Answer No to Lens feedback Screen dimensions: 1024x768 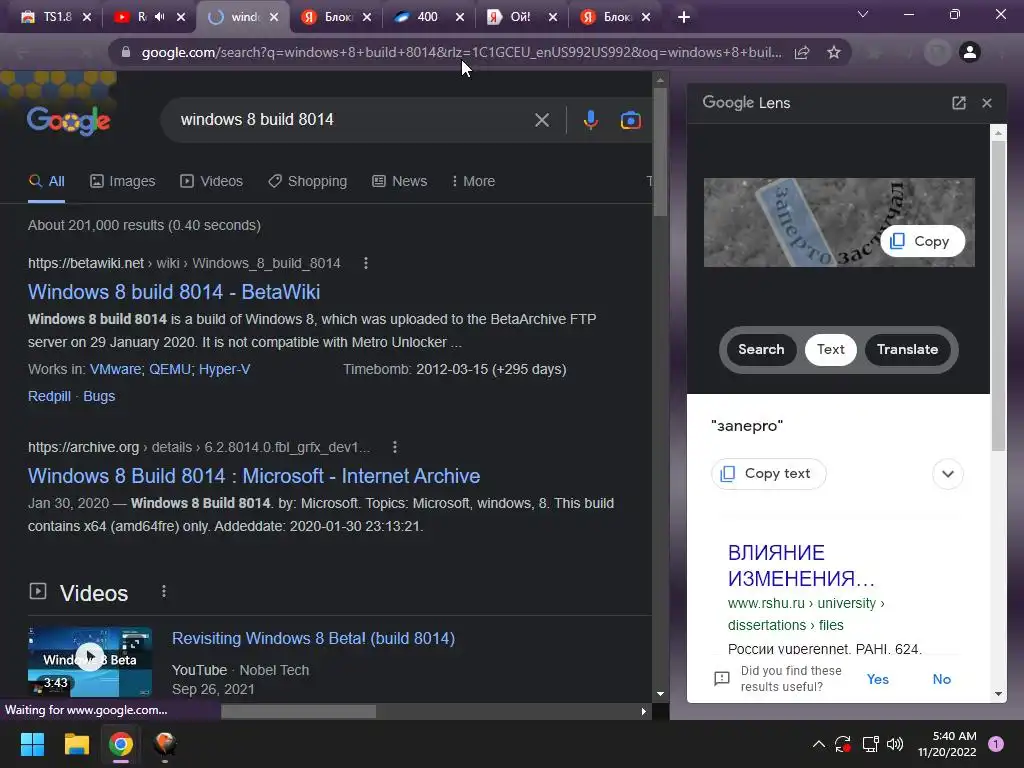click(x=941, y=679)
